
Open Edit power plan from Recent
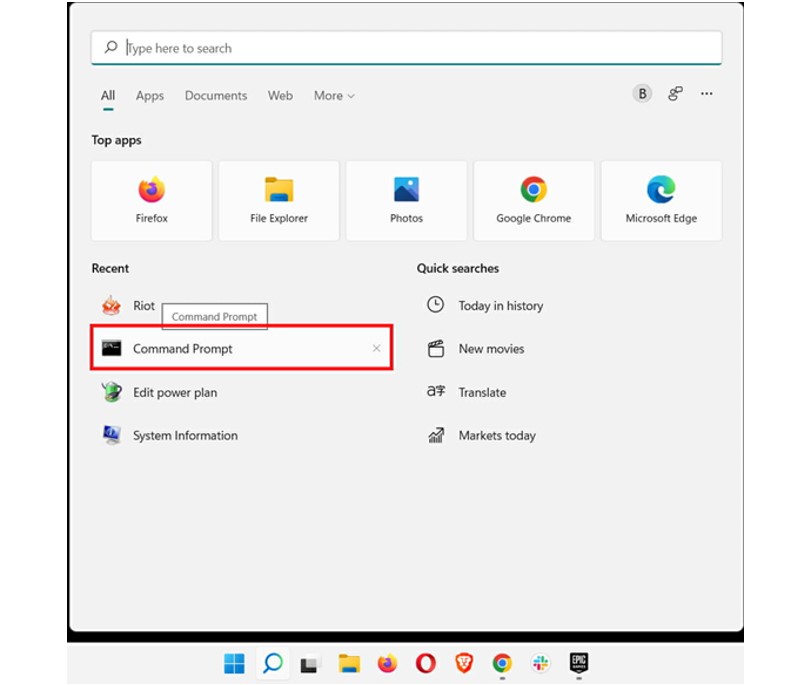[174, 392]
